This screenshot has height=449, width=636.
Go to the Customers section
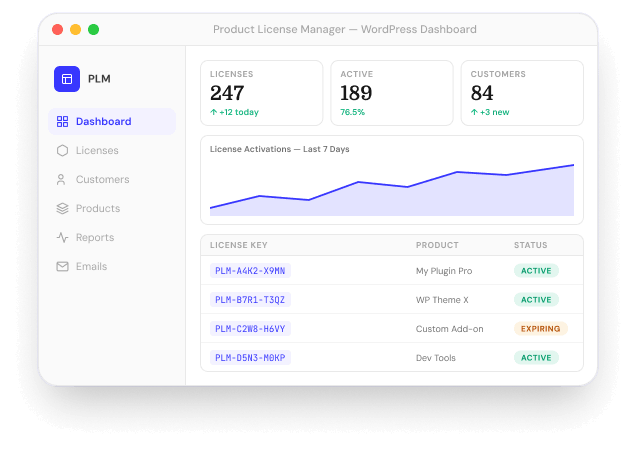click(112, 179)
